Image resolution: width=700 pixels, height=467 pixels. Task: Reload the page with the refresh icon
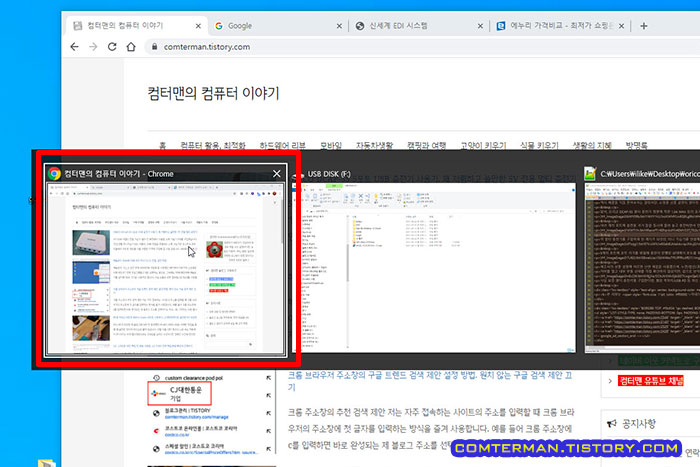pyautogui.click(x=112, y=47)
